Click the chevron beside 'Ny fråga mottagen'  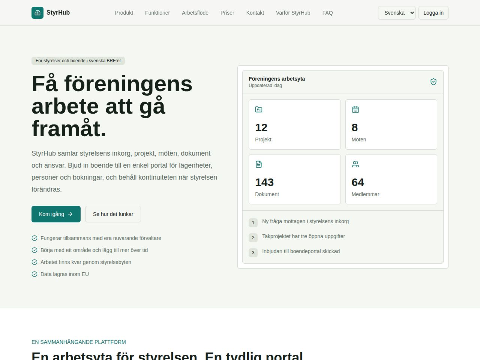(x=253, y=222)
